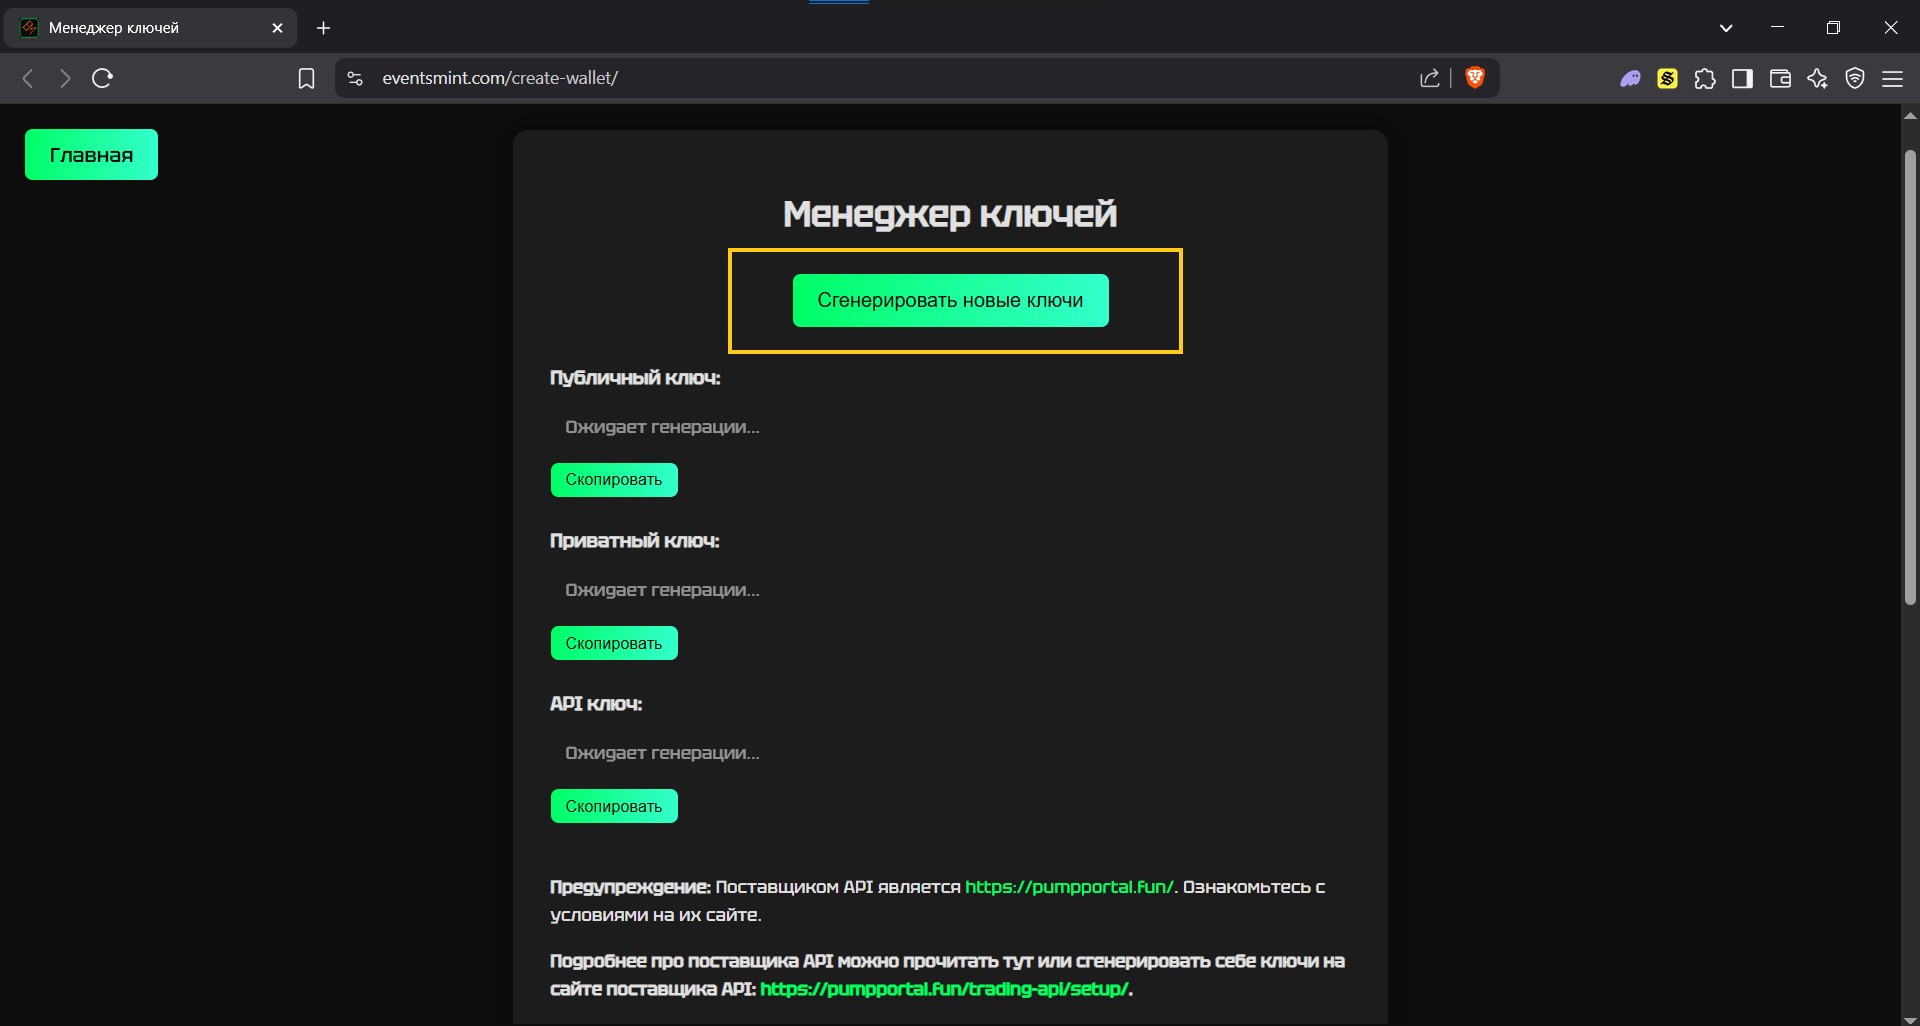Viewport: 1920px width, 1026px height.
Task: Open the extensions puzzle icon
Action: coord(1705,79)
